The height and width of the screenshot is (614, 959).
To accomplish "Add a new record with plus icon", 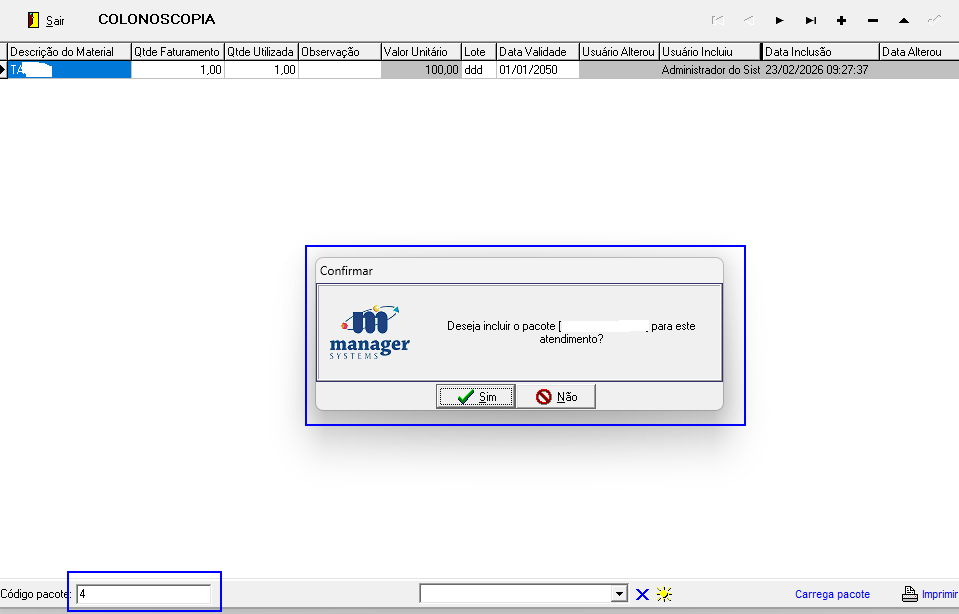I will pyautogui.click(x=842, y=20).
